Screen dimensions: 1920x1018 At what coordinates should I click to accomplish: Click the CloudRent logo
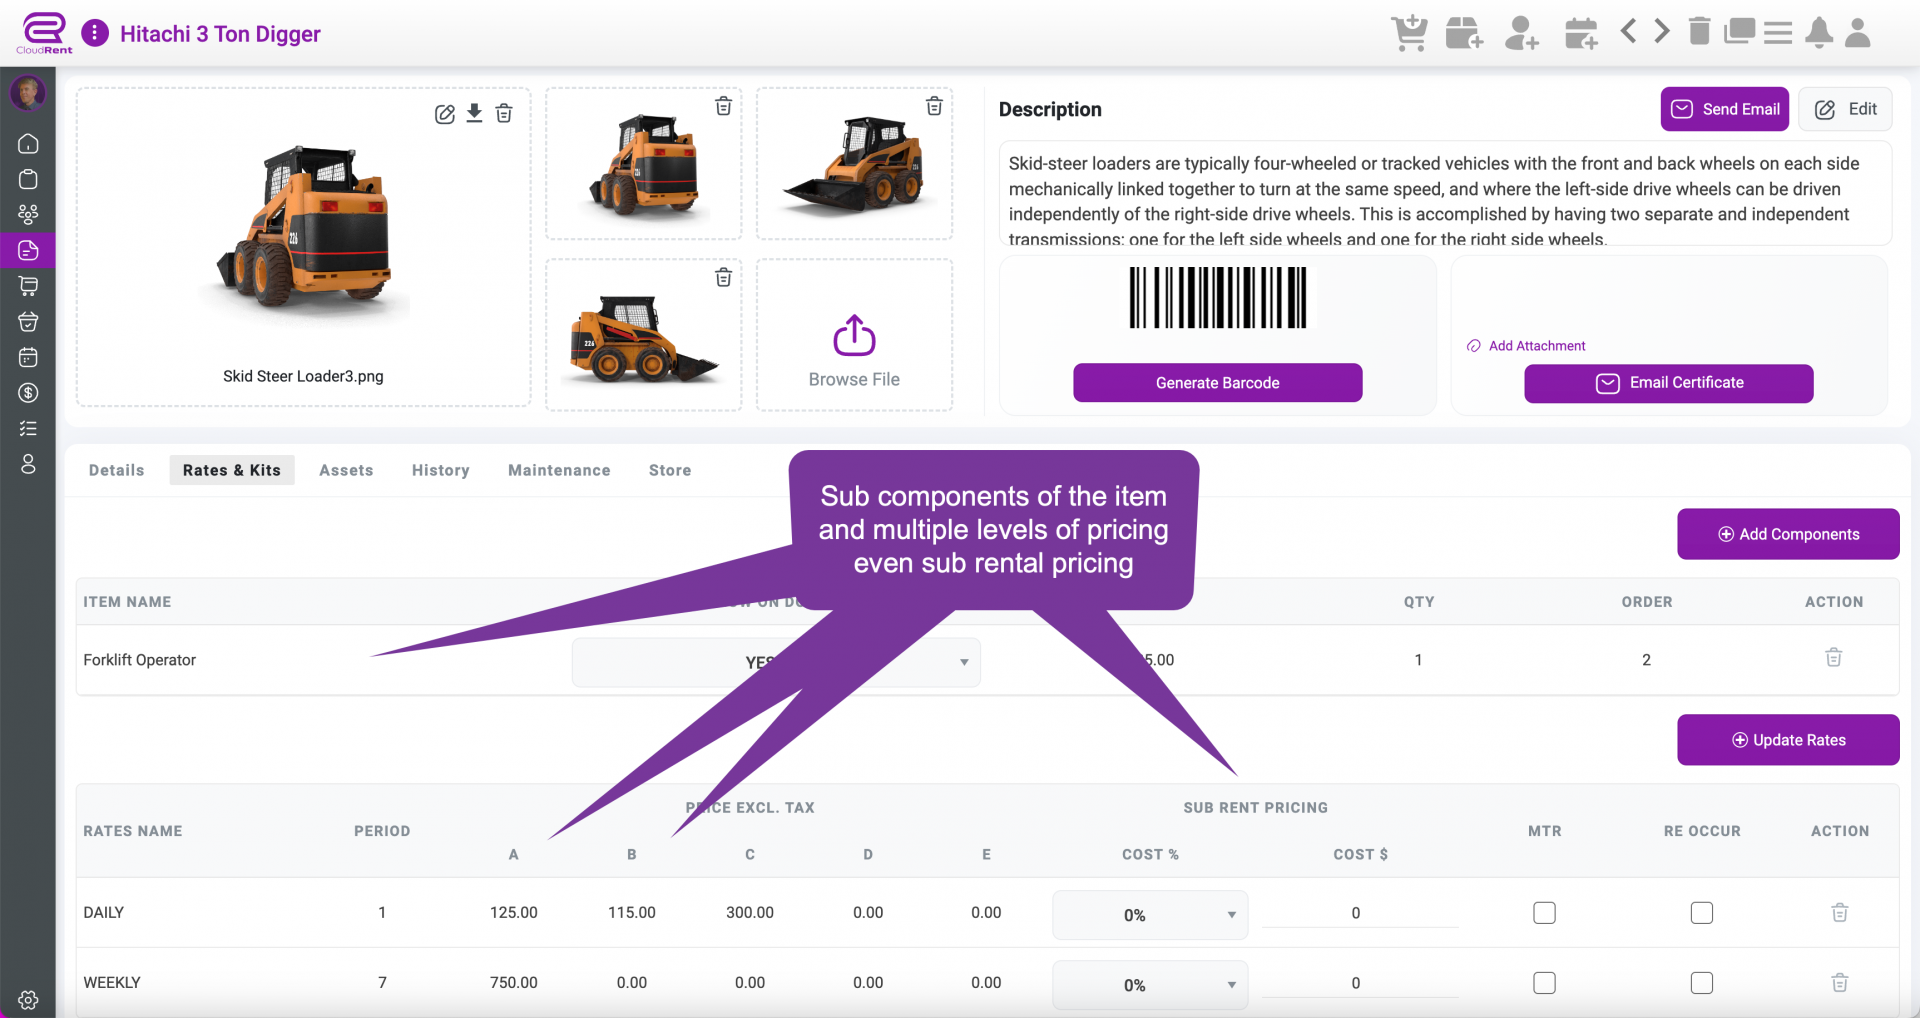click(x=44, y=33)
